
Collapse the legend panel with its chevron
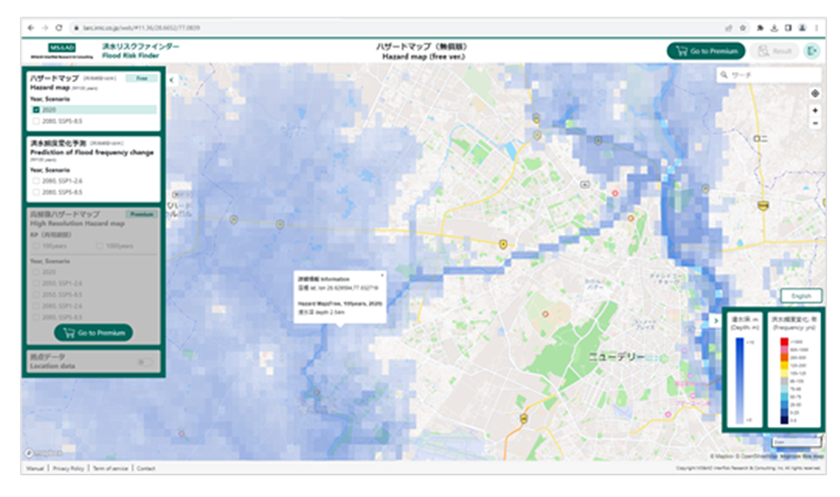[716, 321]
